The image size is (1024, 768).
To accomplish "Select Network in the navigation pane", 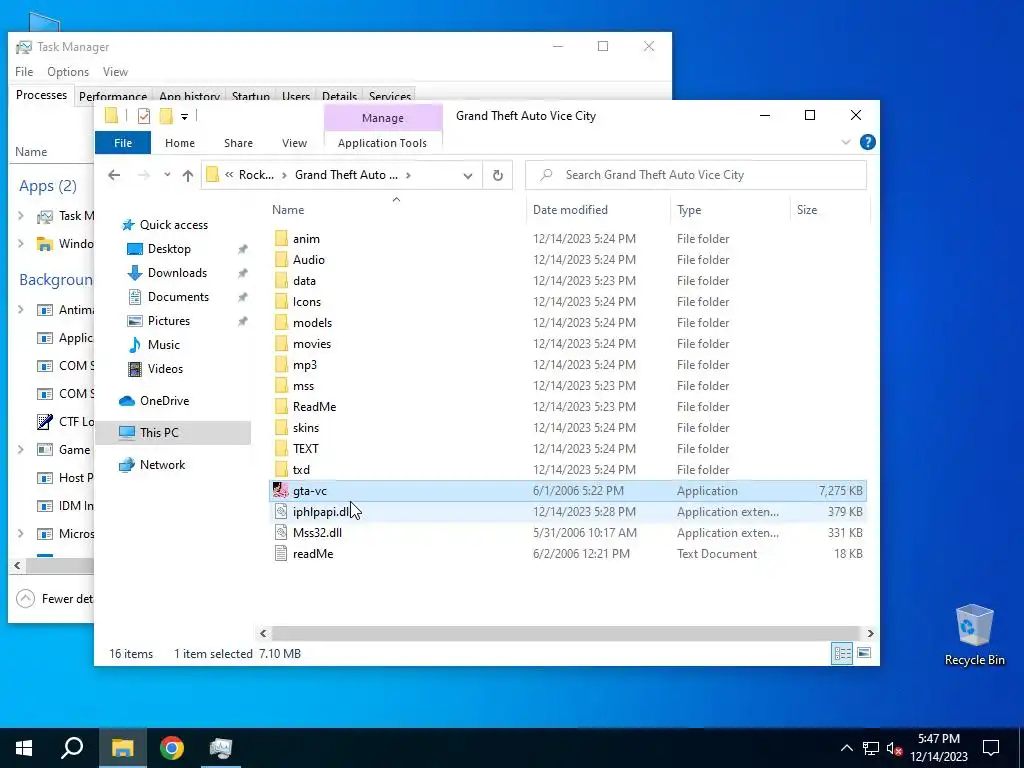I will point(162,464).
